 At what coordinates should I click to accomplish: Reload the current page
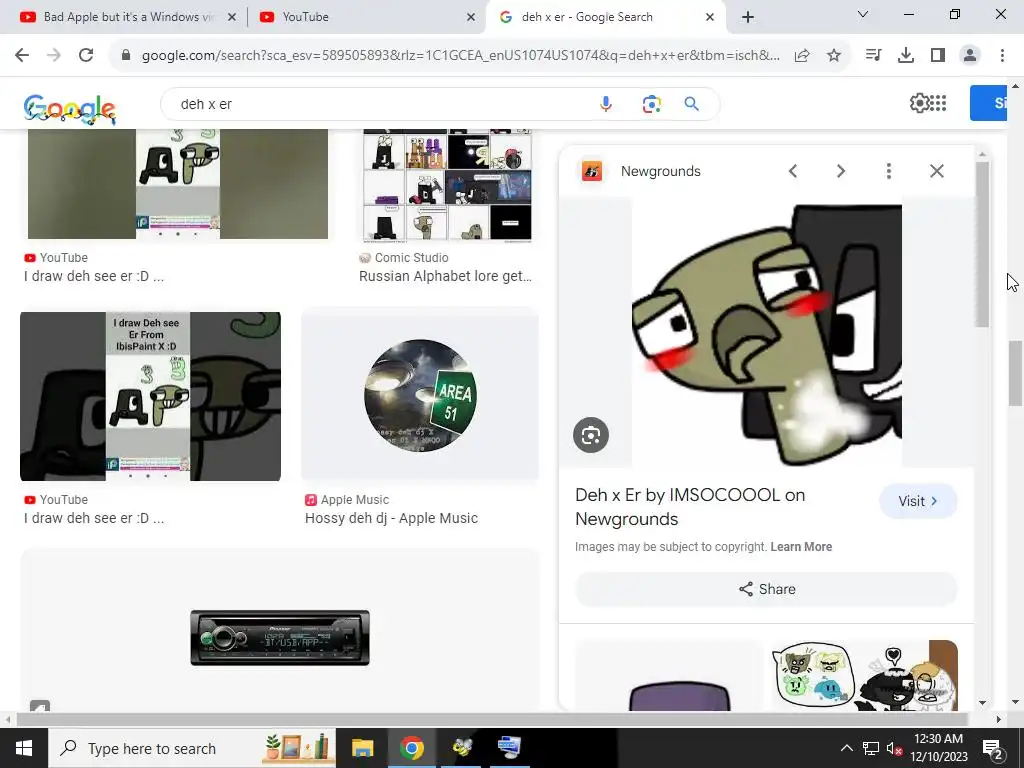(x=86, y=56)
